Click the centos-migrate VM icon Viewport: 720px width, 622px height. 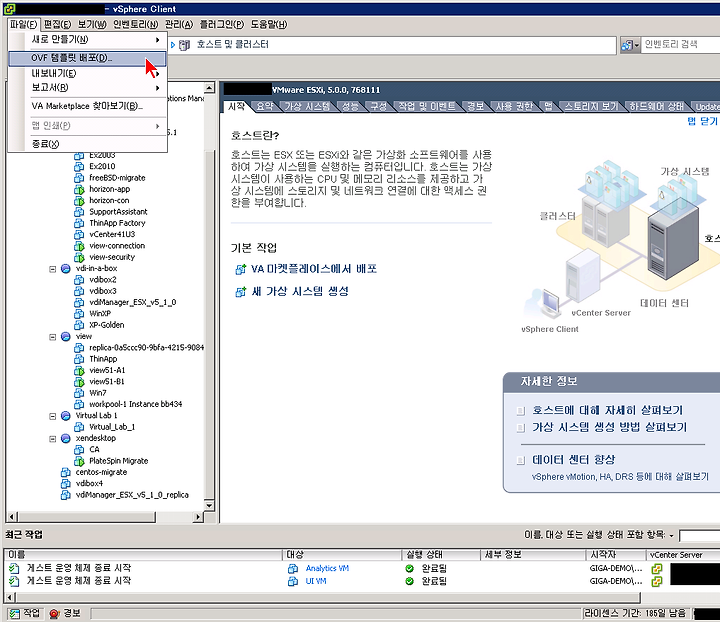point(66,472)
